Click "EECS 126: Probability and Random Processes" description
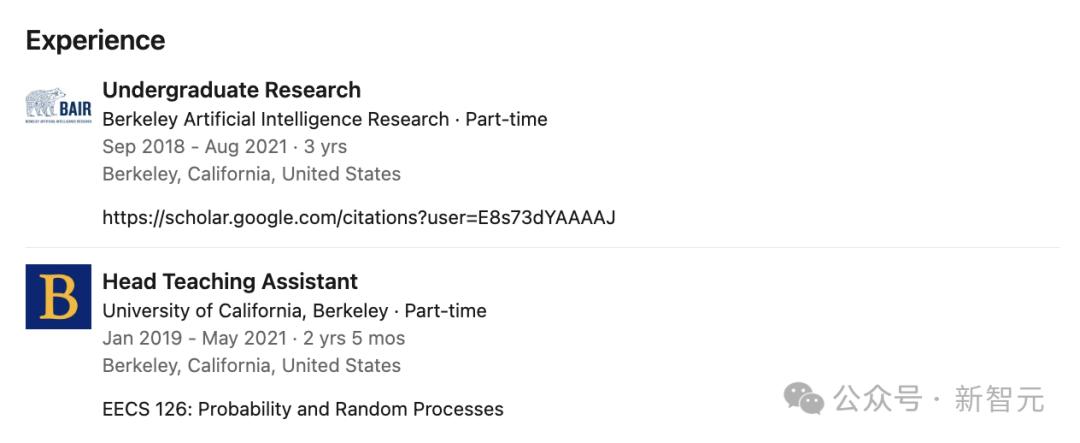Screen dimensions: 1080x443 [x=303, y=409]
